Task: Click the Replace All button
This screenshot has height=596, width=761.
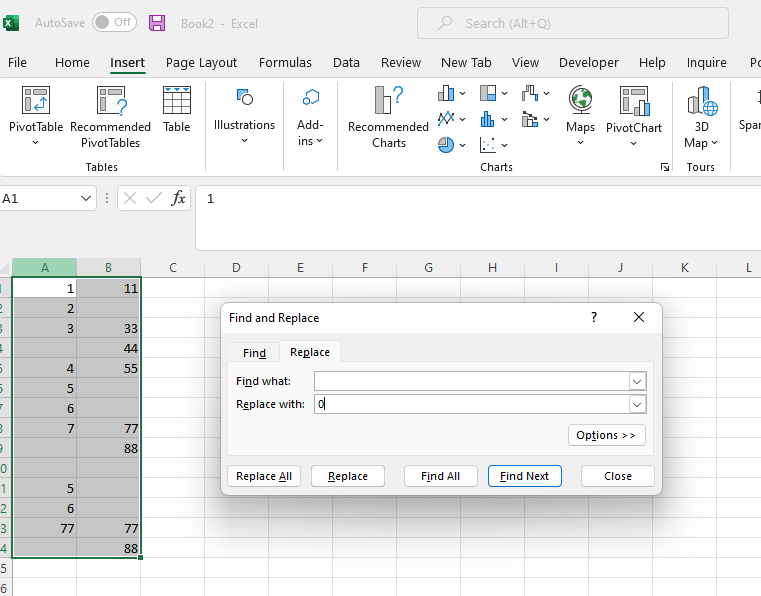Action: click(264, 476)
